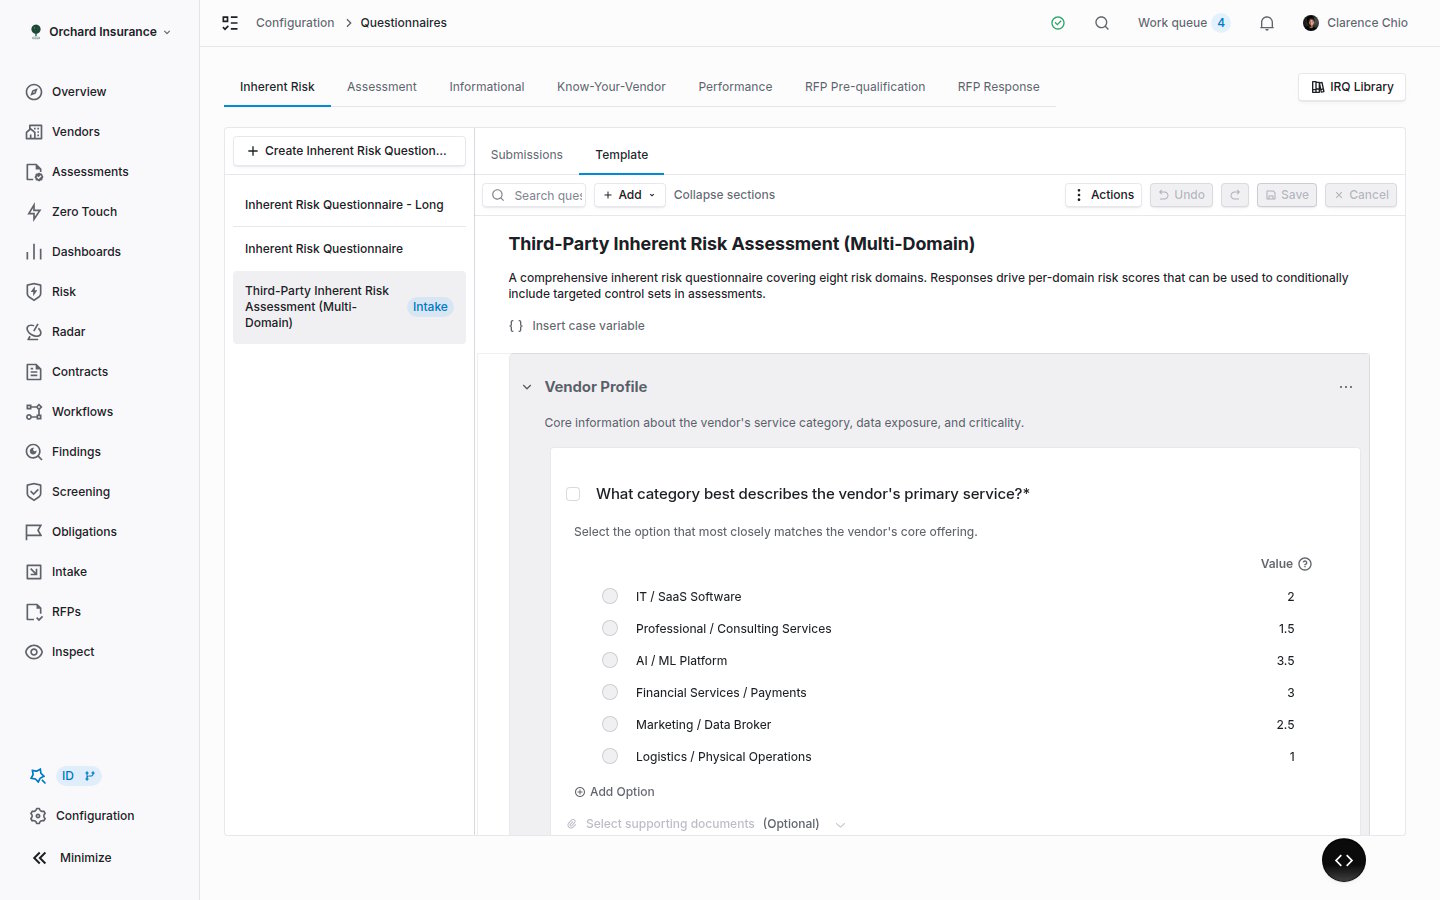This screenshot has height=900, width=1440.
Task: Collapse the Vendor Profile section chevron
Action: coord(527,387)
